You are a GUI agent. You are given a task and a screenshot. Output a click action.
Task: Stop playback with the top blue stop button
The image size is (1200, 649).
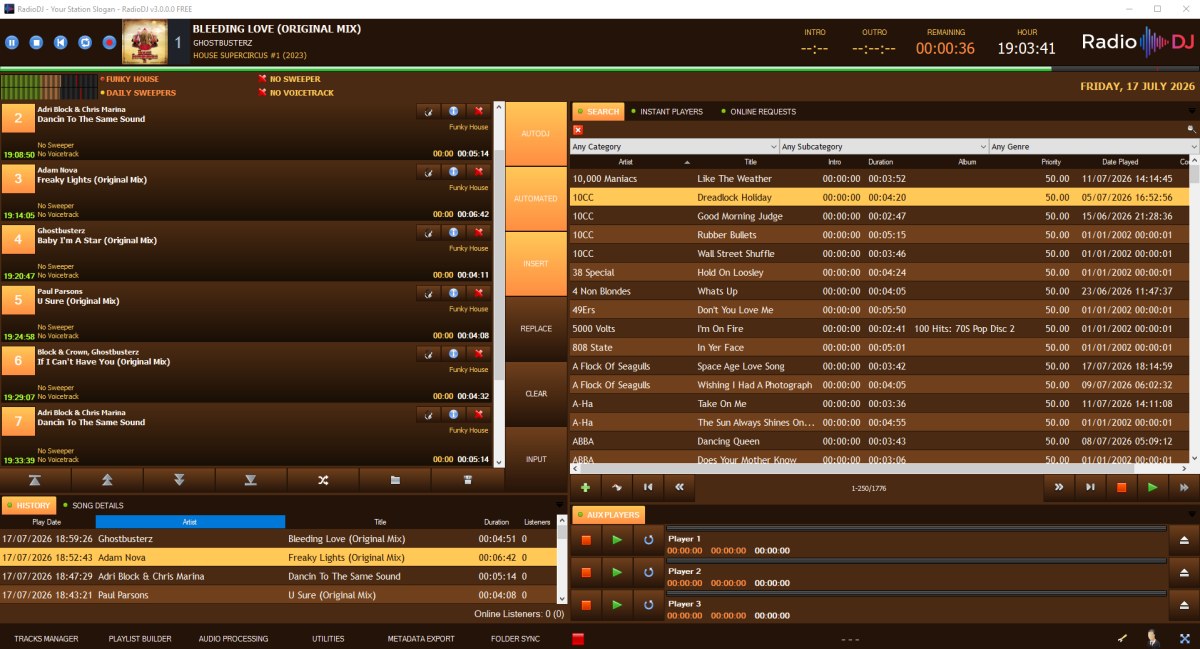36,43
